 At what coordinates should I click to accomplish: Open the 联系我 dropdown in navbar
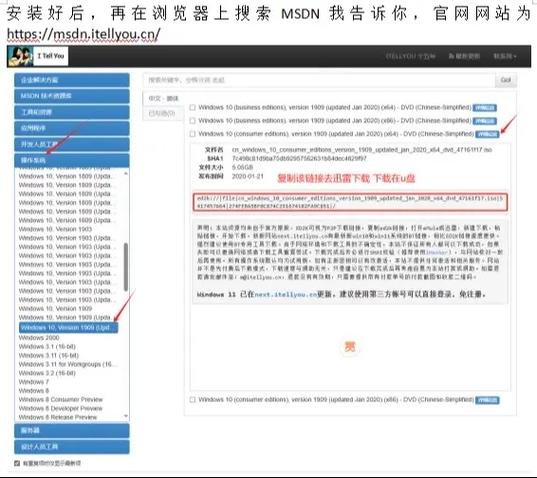coord(505,56)
